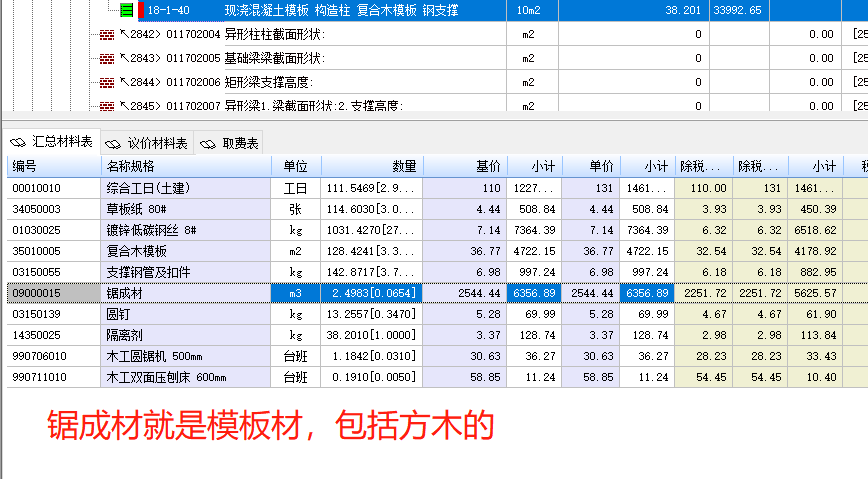Click the 基价 column header
The image size is (868, 479).
[465, 166]
